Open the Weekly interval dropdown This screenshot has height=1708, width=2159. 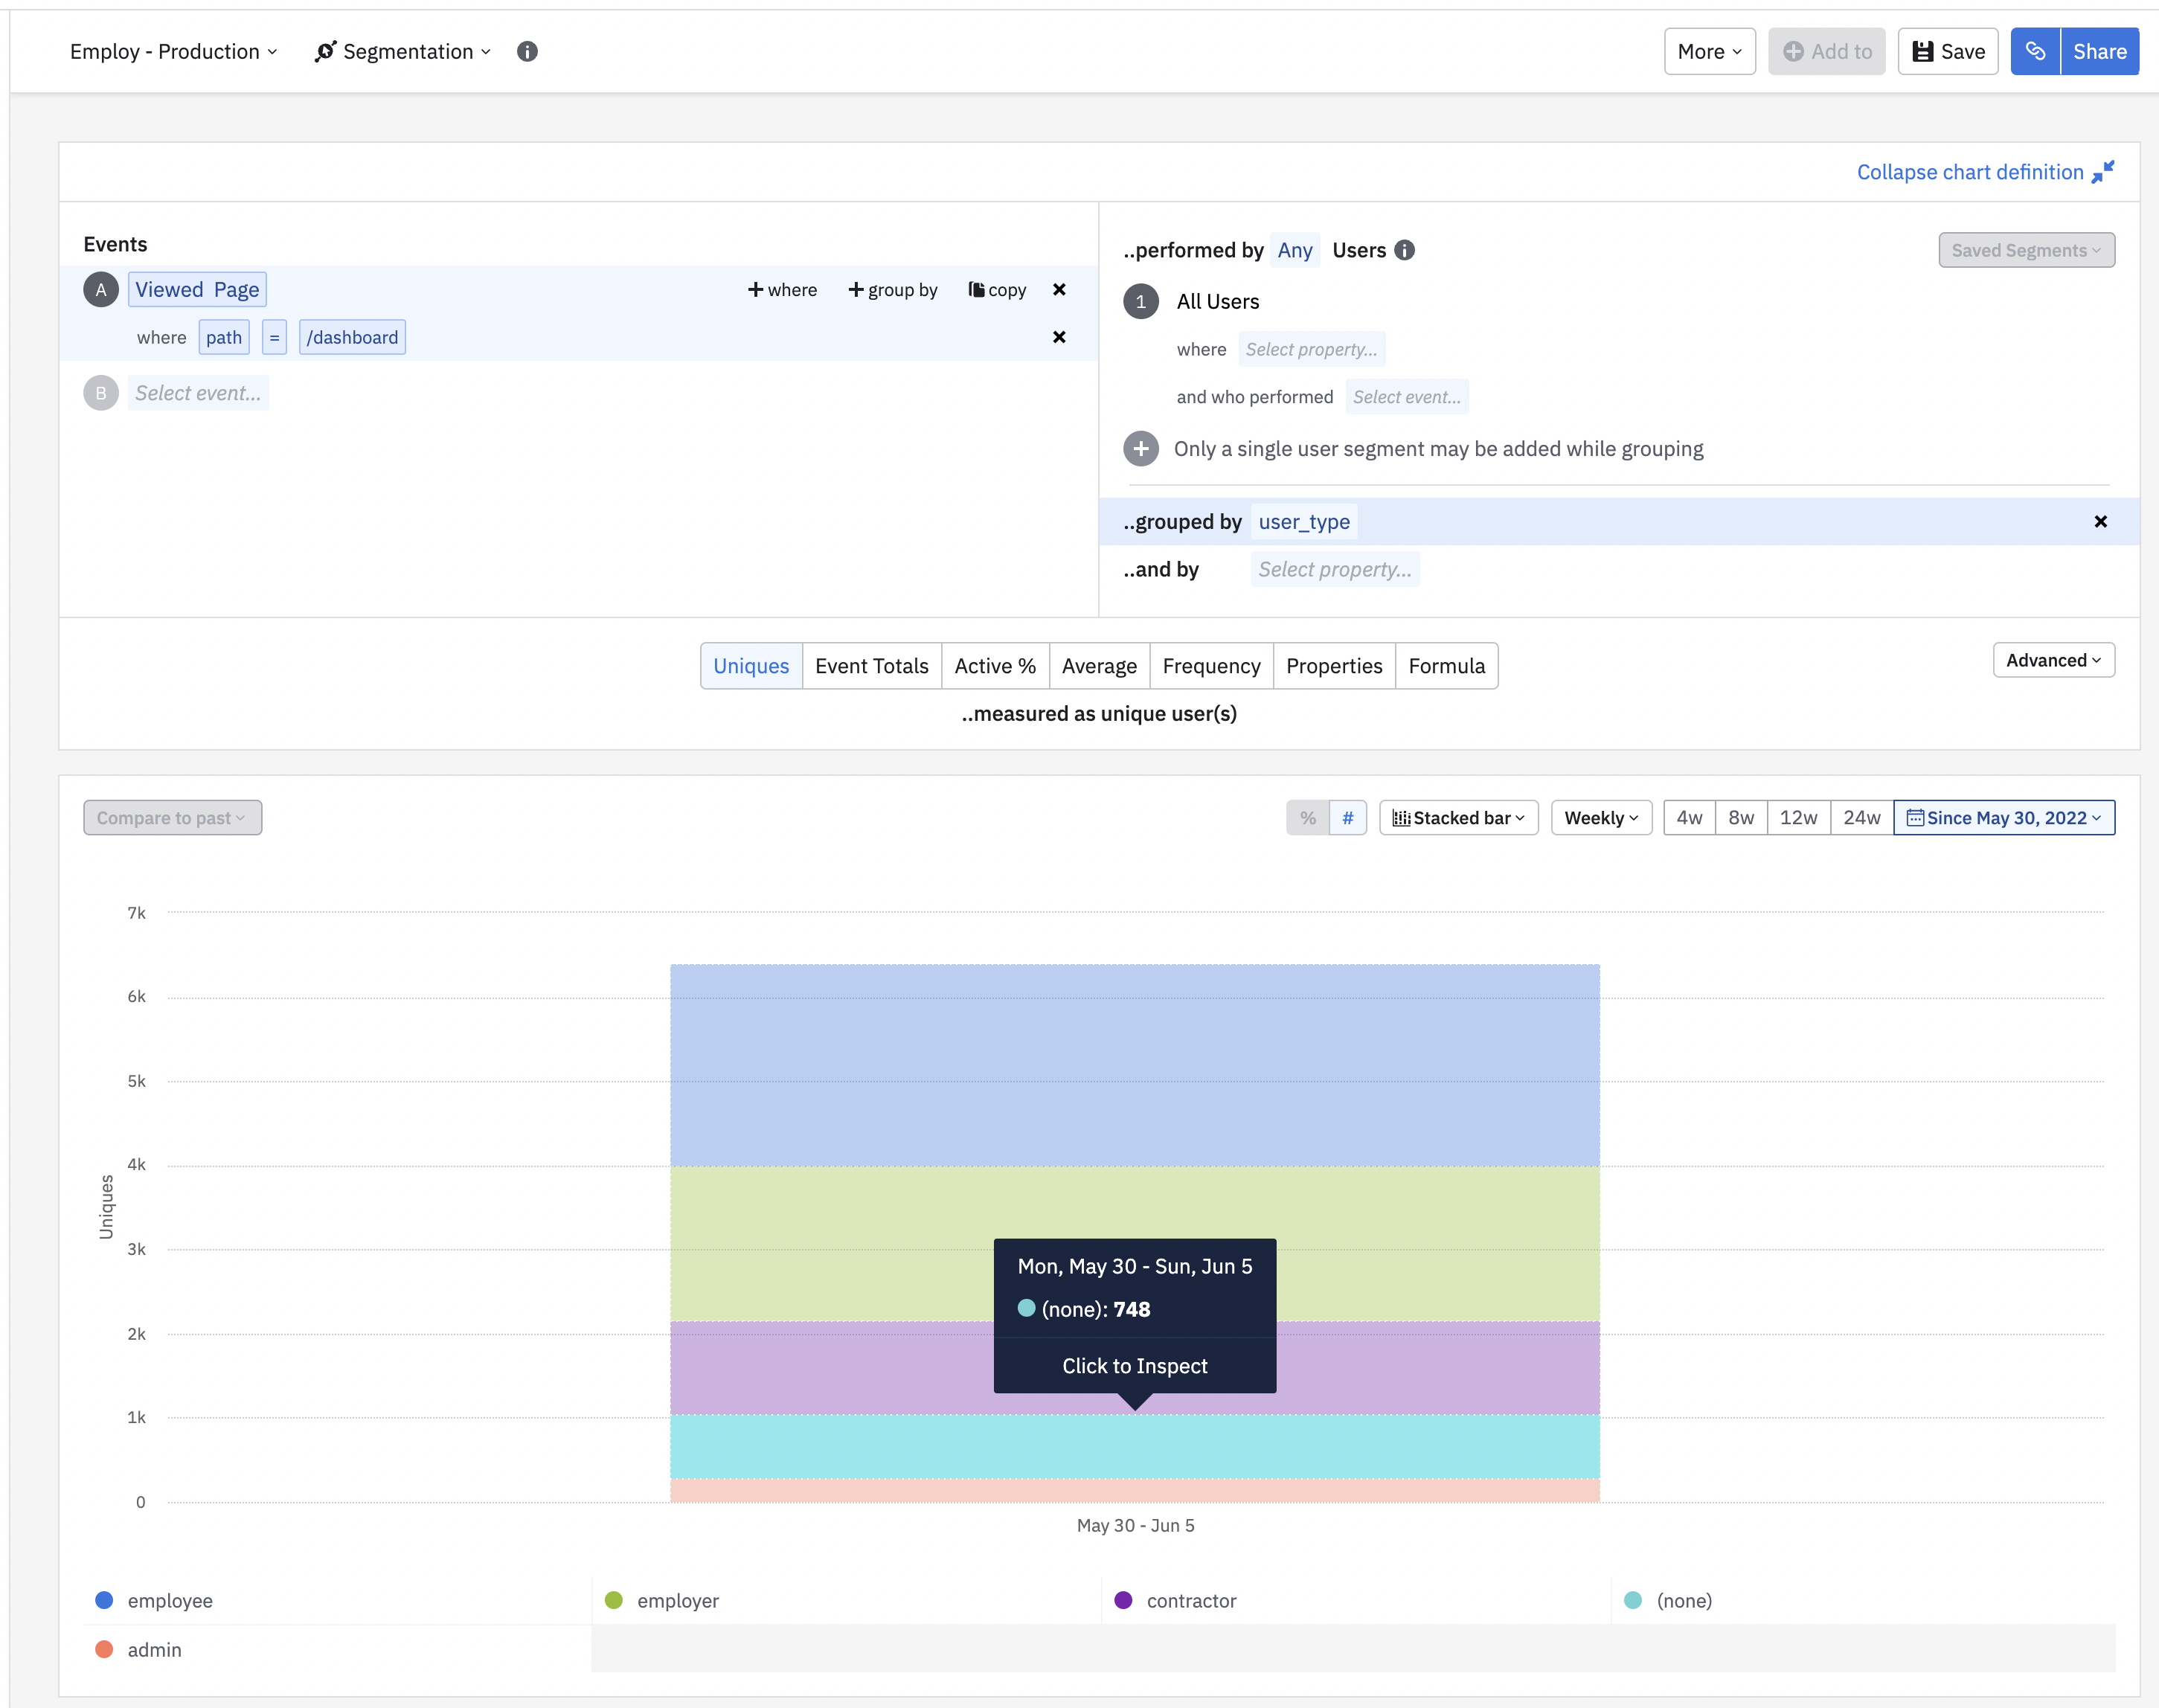point(1600,818)
